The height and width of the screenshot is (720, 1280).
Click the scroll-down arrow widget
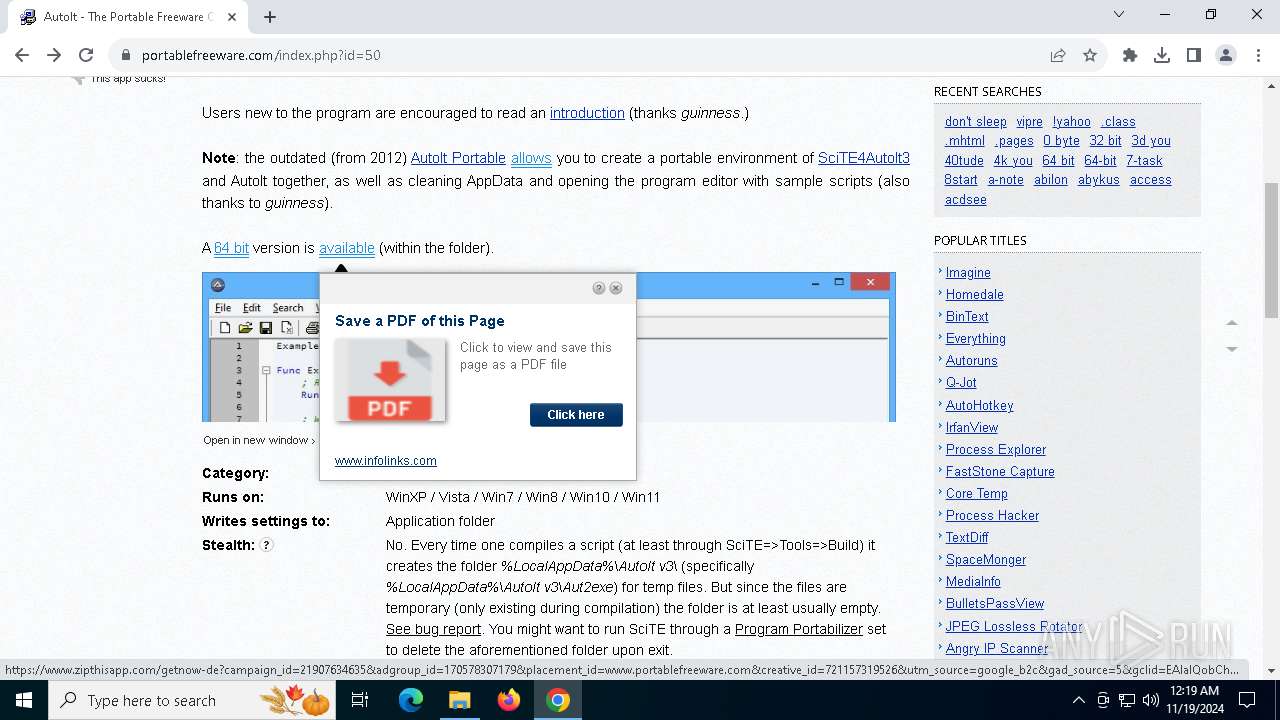click(1232, 349)
